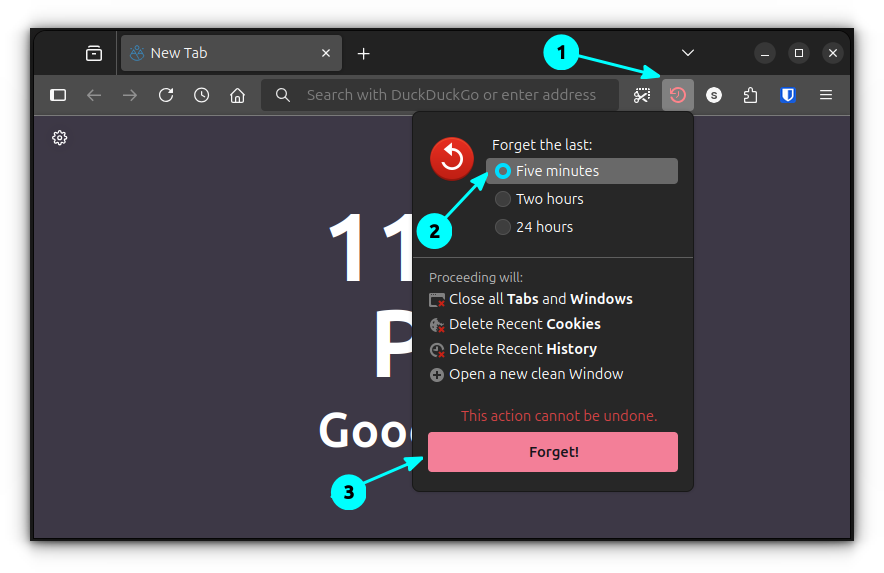Viewport: 884px width, 573px height.
Task: Click the Bitwarden shield icon
Action: [x=788, y=95]
